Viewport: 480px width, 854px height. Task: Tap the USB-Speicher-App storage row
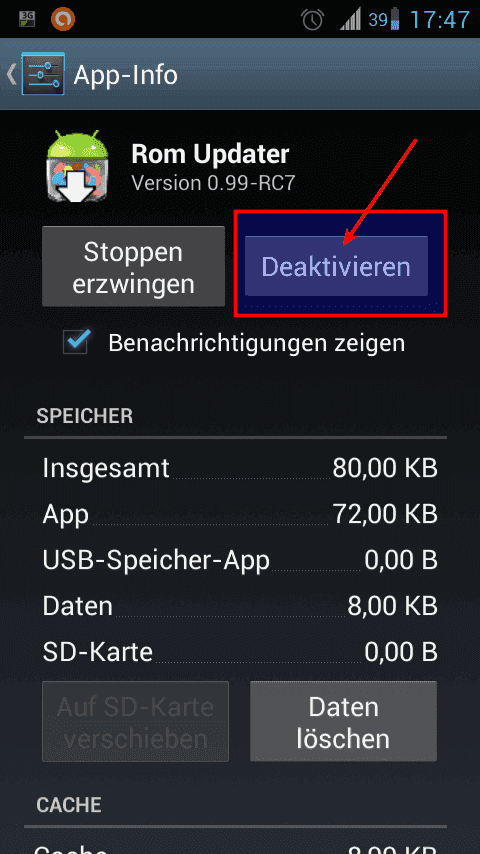point(240,560)
